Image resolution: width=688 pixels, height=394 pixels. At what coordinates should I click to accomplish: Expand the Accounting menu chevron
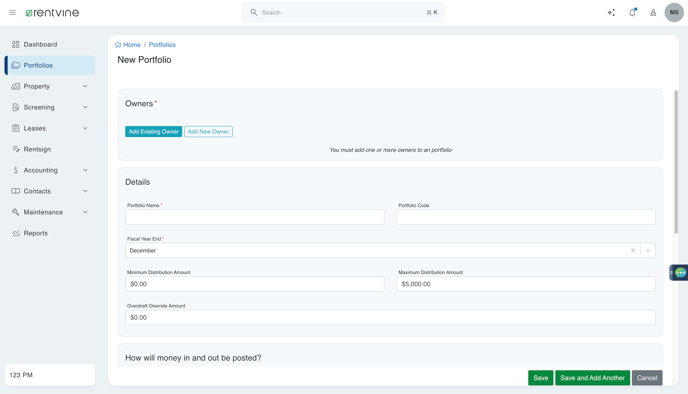click(85, 170)
